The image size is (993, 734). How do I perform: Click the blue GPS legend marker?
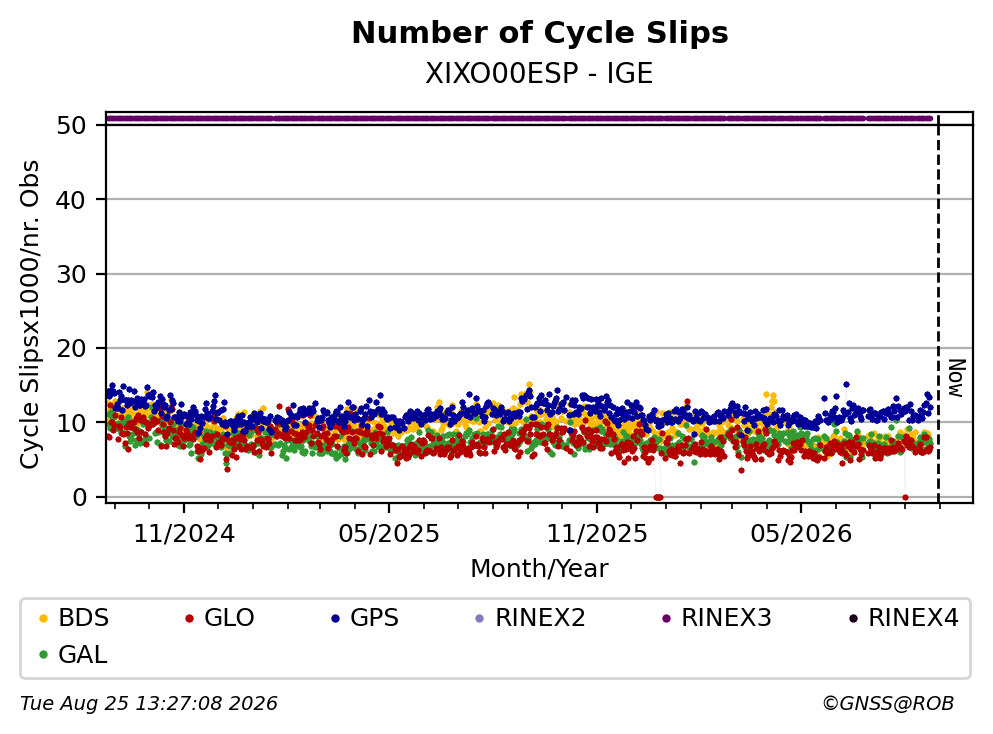336,618
